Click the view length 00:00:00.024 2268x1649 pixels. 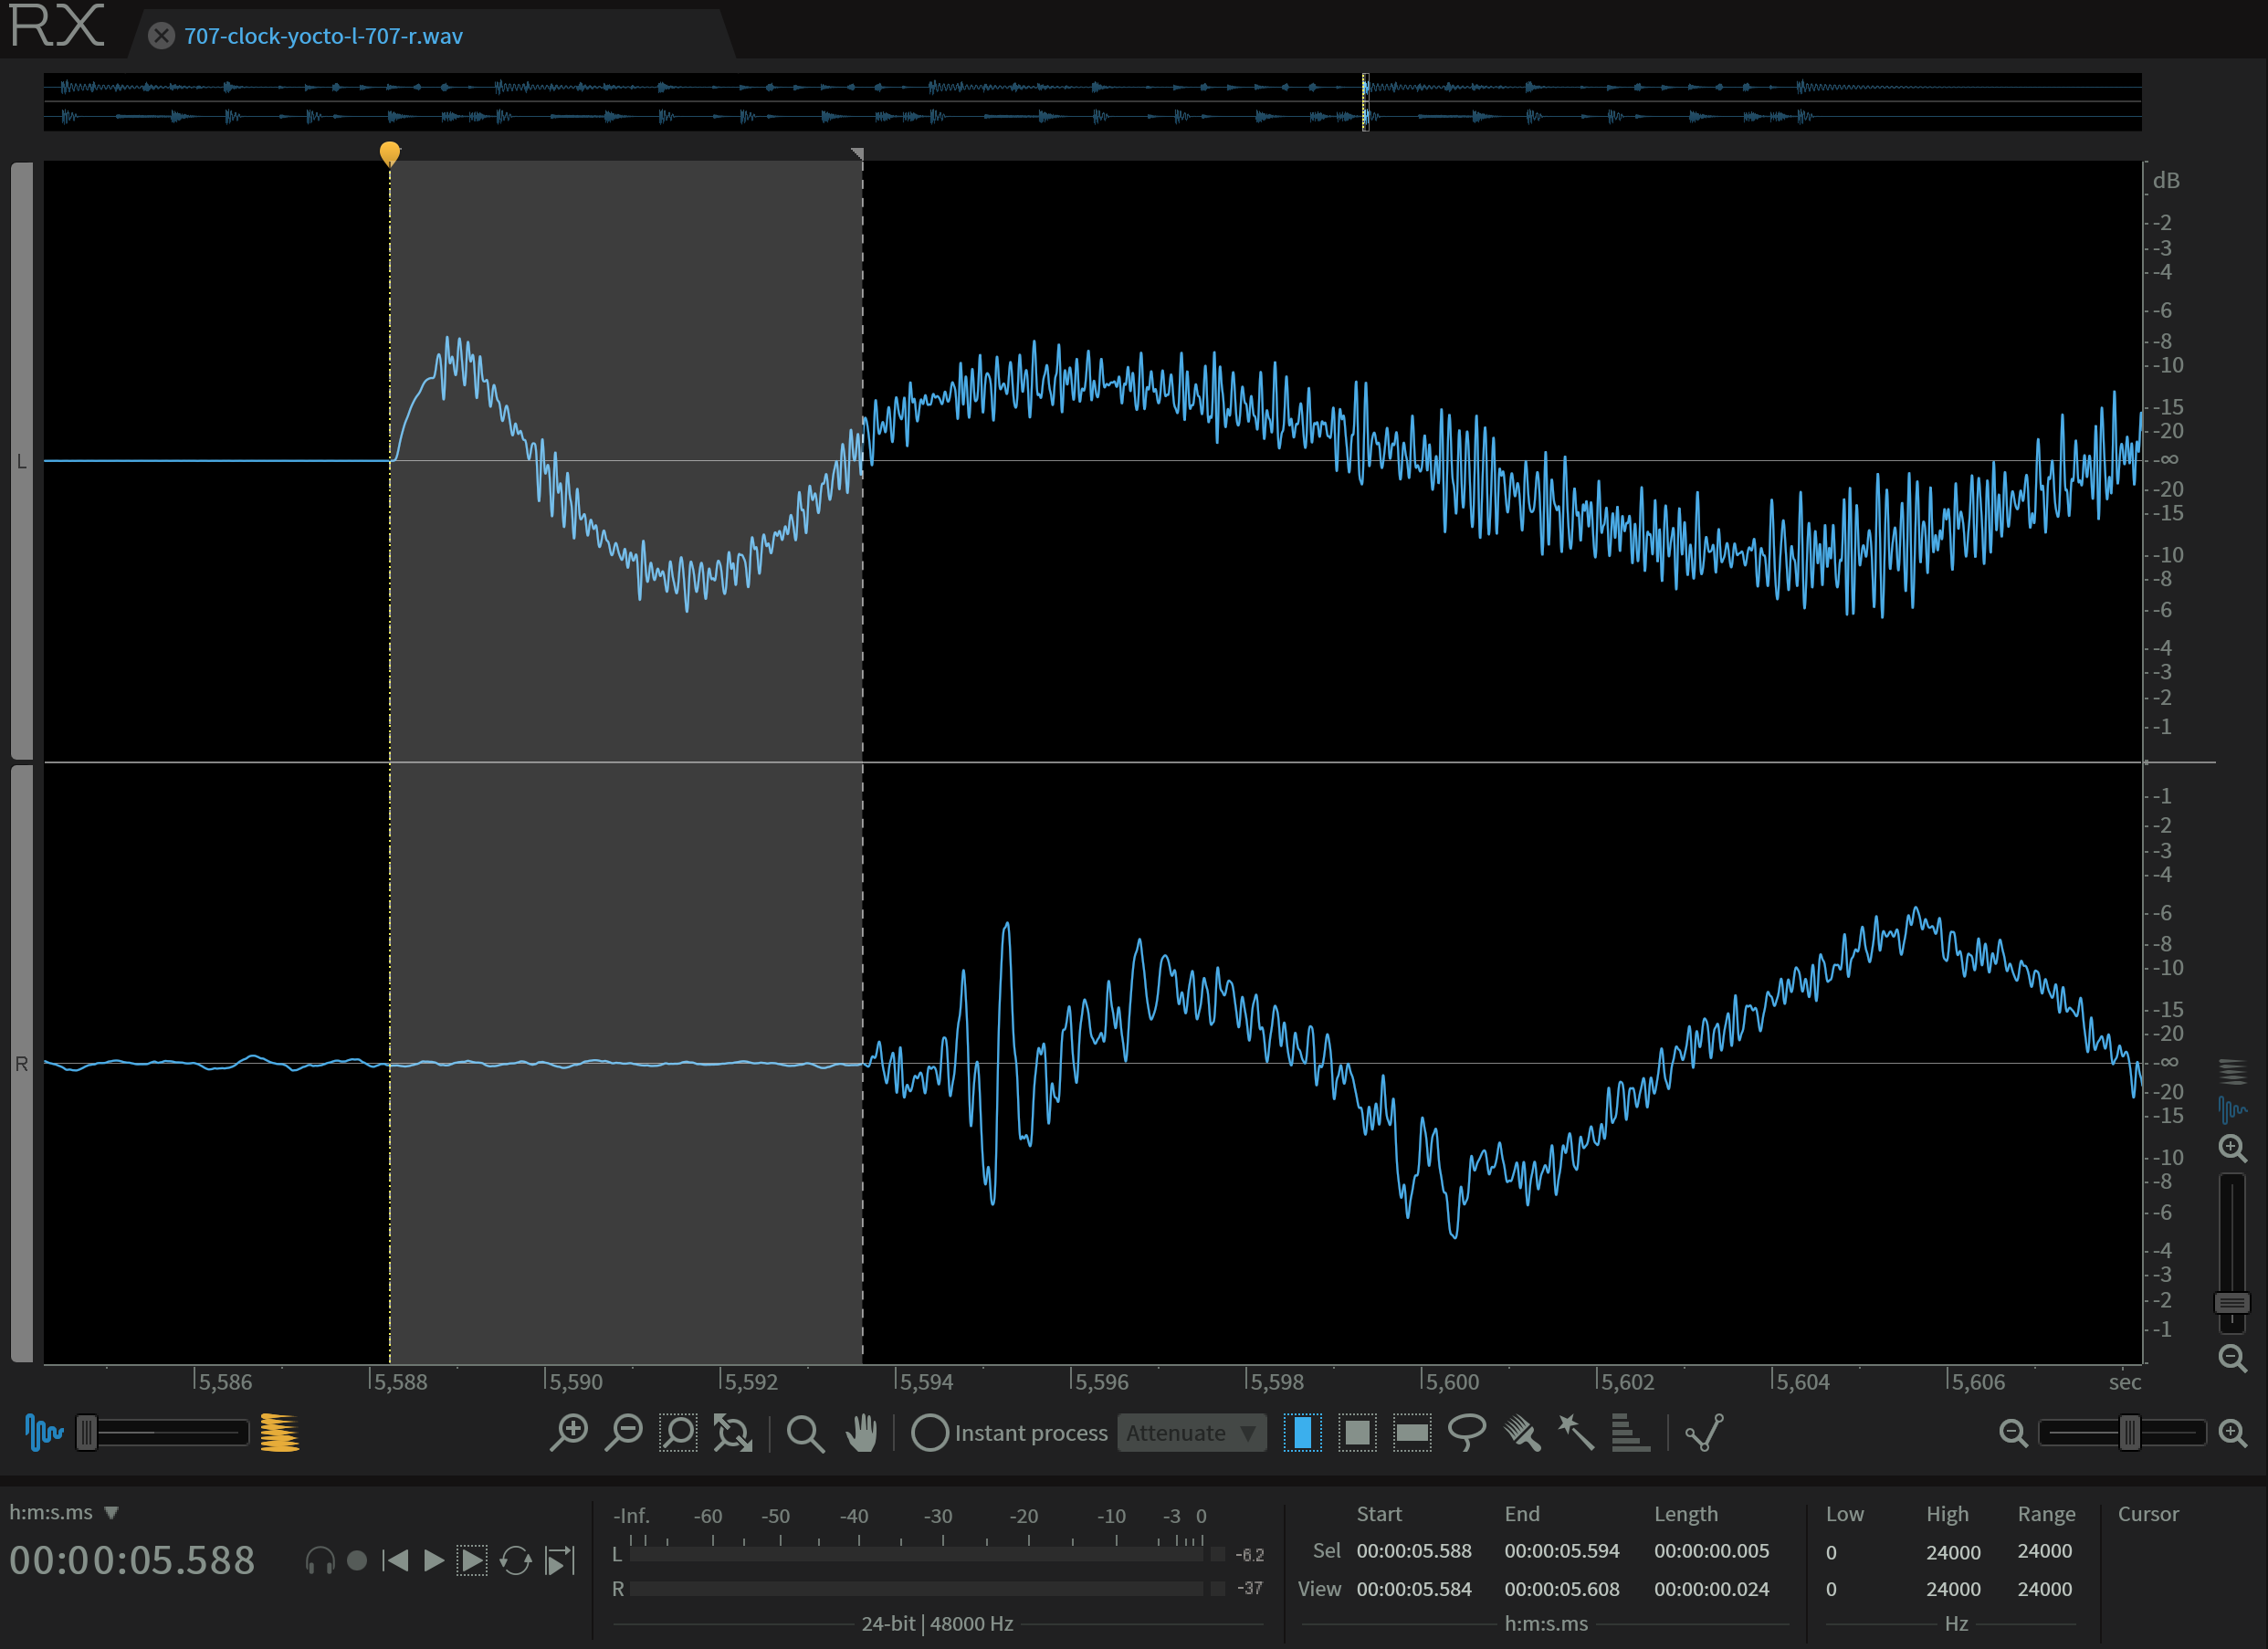point(1711,1589)
